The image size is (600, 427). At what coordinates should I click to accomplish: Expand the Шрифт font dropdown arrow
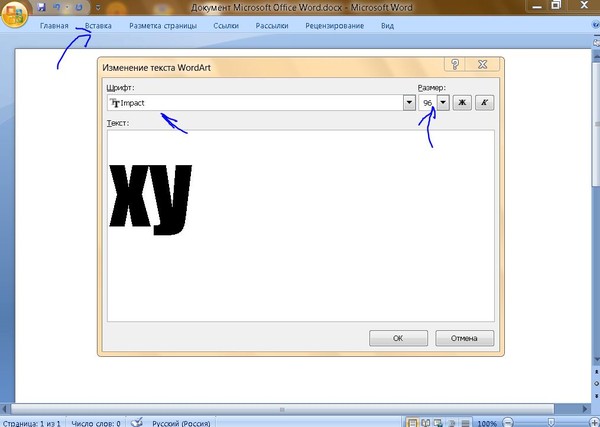click(409, 103)
